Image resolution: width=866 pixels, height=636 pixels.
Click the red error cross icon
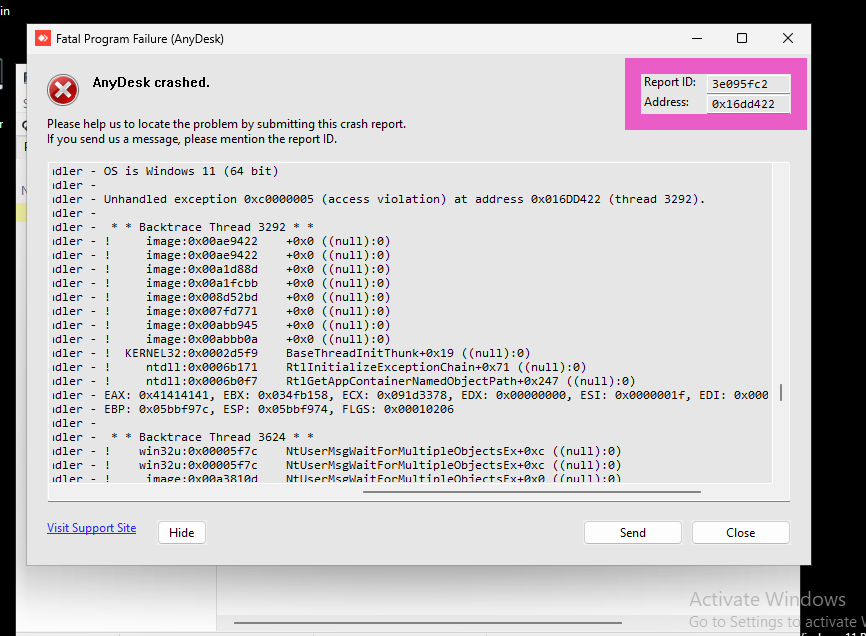(x=63, y=90)
